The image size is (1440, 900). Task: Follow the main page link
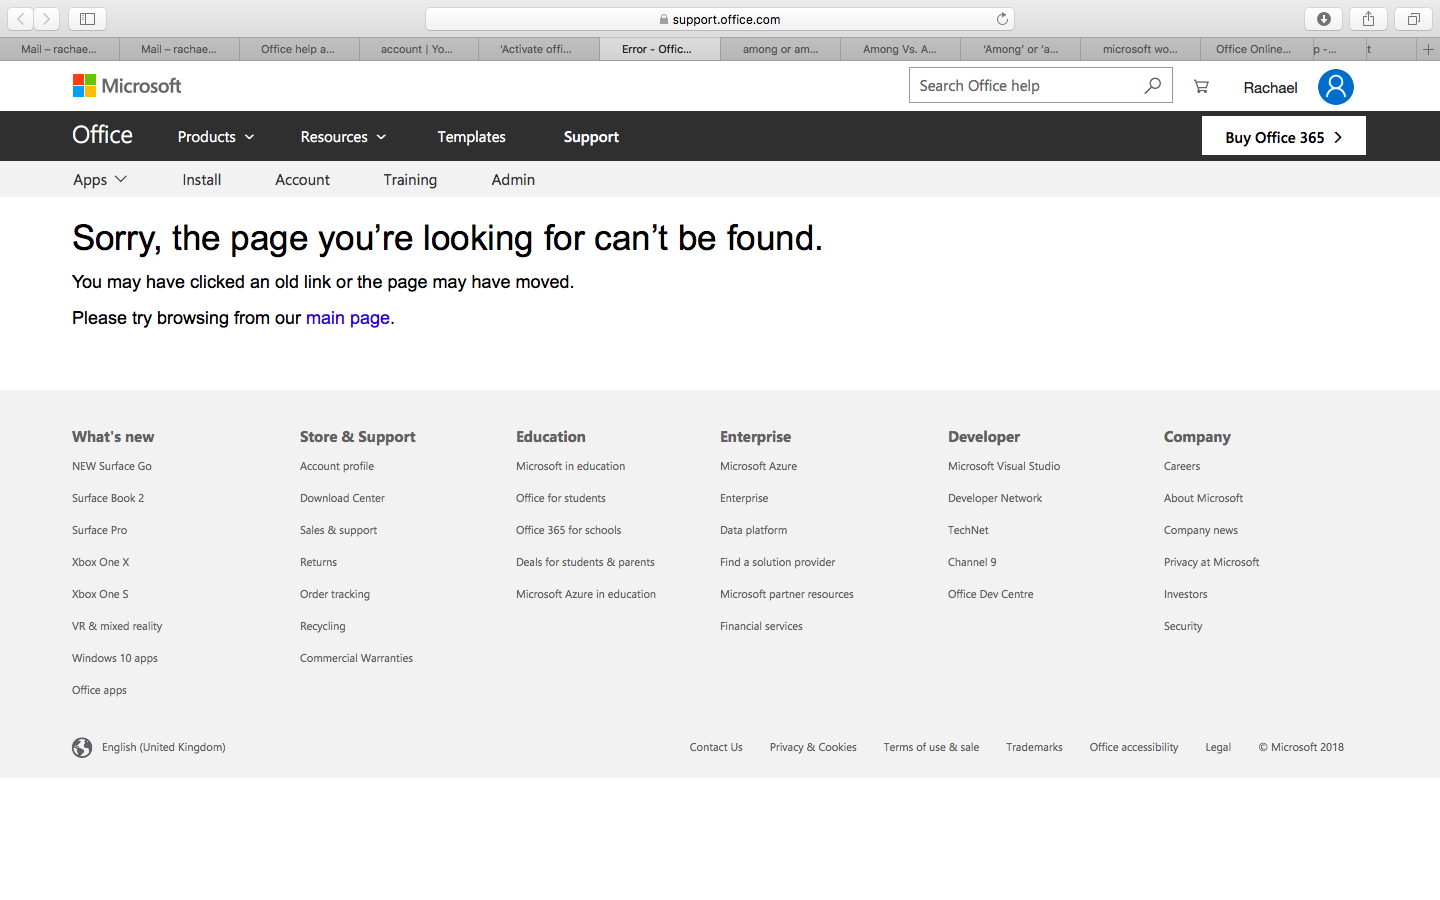(x=348, y=318)
